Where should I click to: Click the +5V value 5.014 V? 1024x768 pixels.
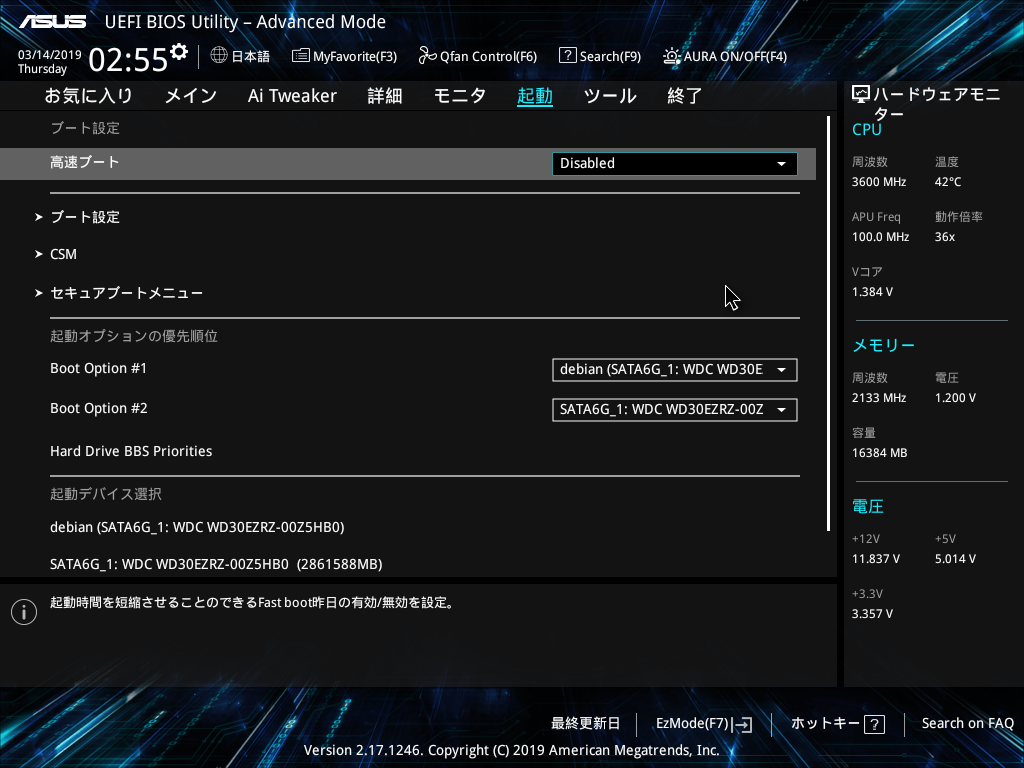tap(955, 559)
